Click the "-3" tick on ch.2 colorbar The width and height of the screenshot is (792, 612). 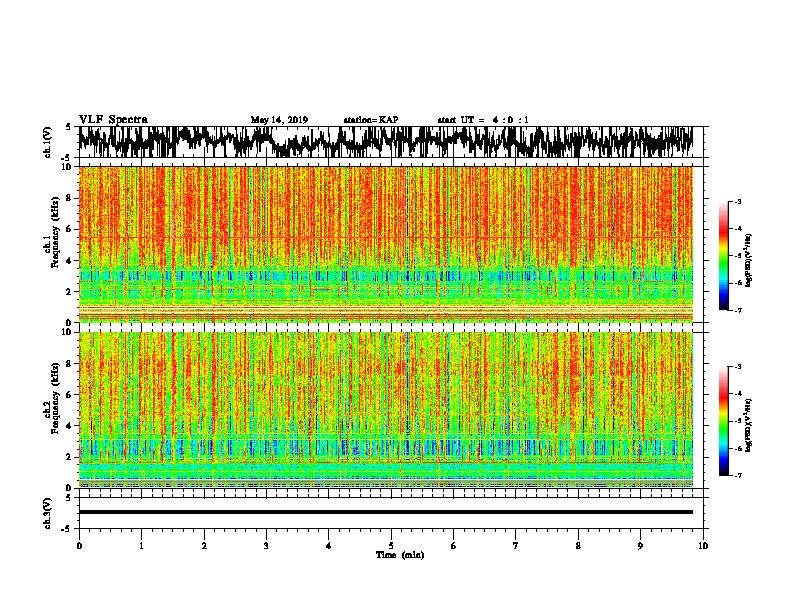tap(738, 367)
